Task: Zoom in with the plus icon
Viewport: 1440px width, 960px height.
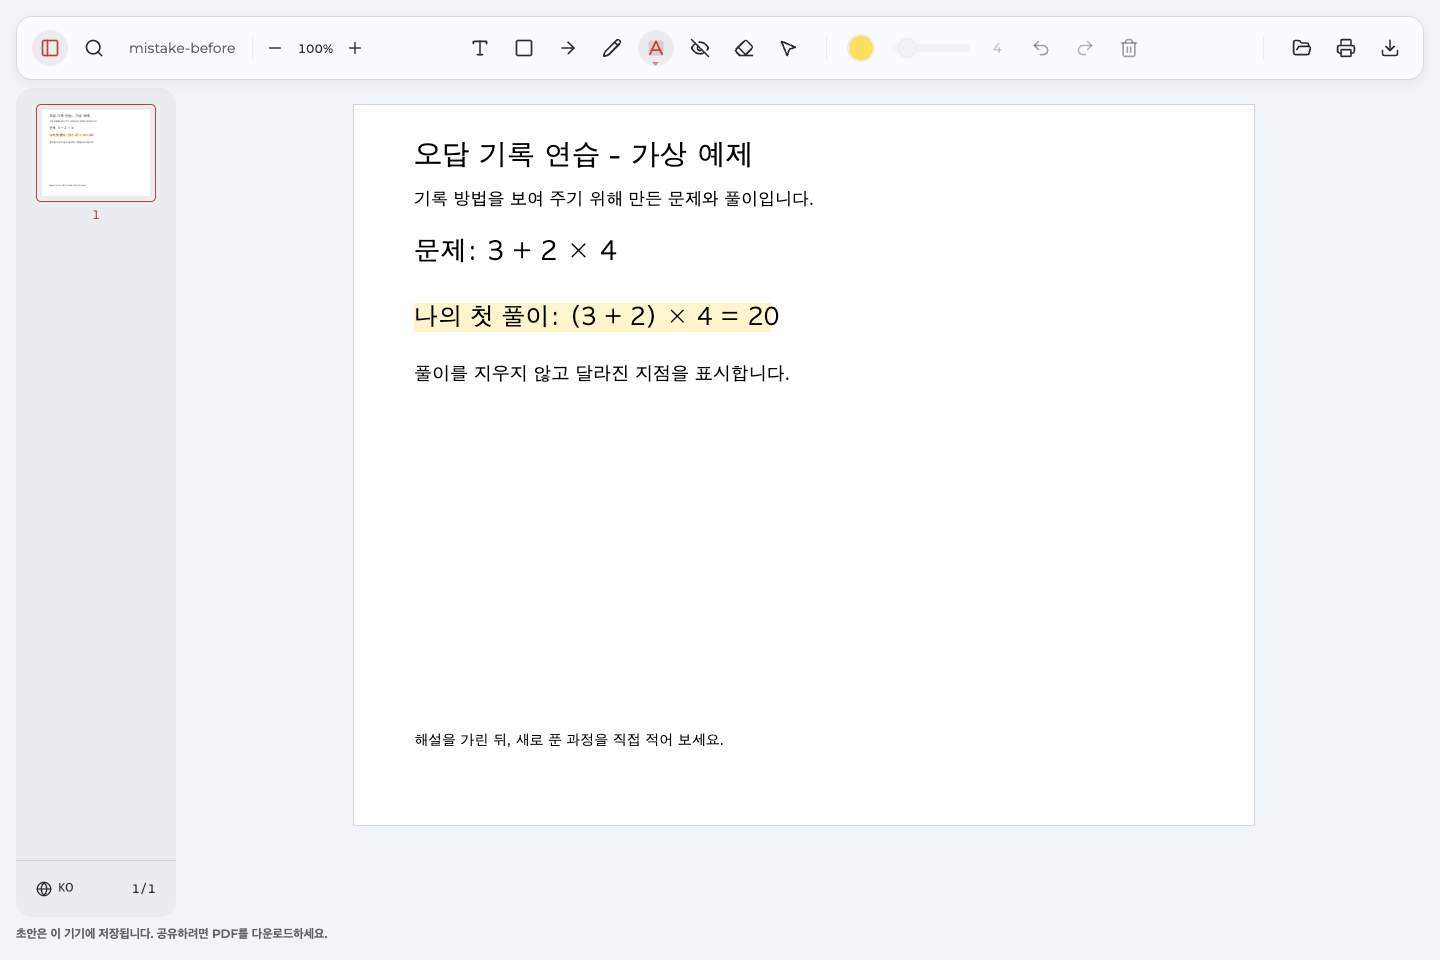Action: (x=355, y=48)
